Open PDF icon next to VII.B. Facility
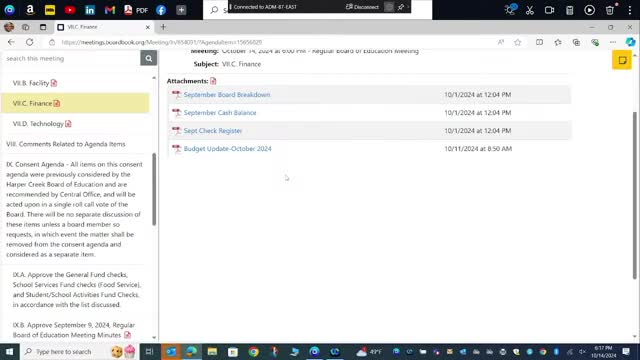Viewport: 640px width, 360px height. point(54,83)
